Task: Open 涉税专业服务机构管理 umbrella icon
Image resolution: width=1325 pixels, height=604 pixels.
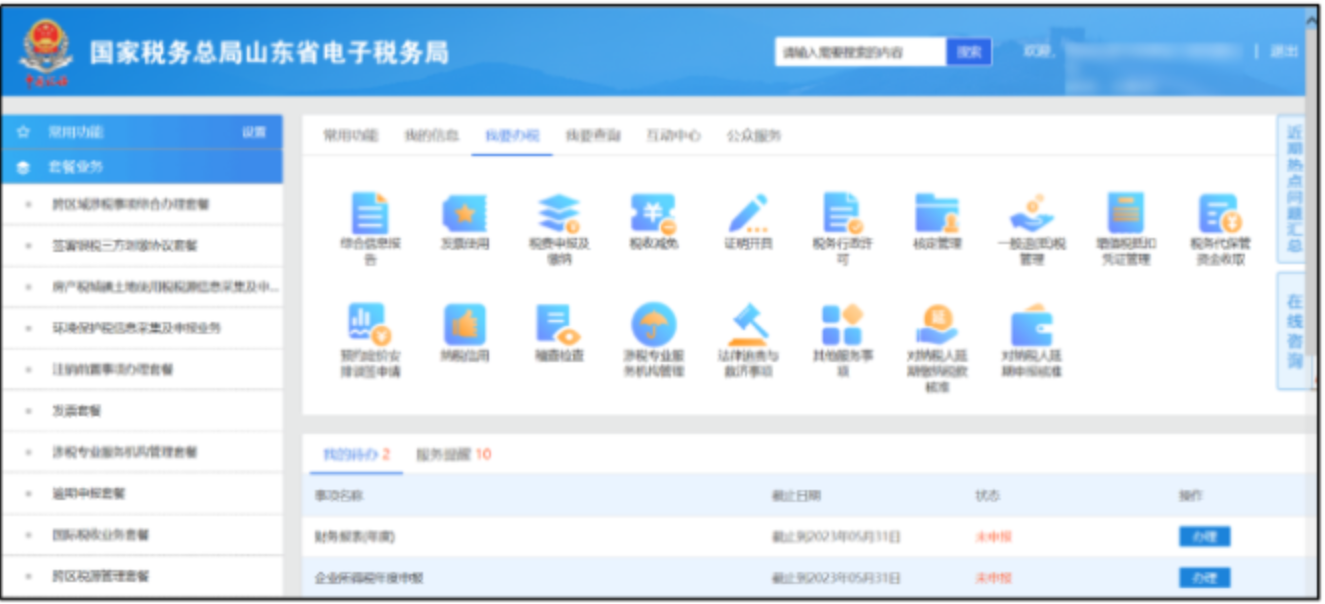Action: (x=653, y=325)
